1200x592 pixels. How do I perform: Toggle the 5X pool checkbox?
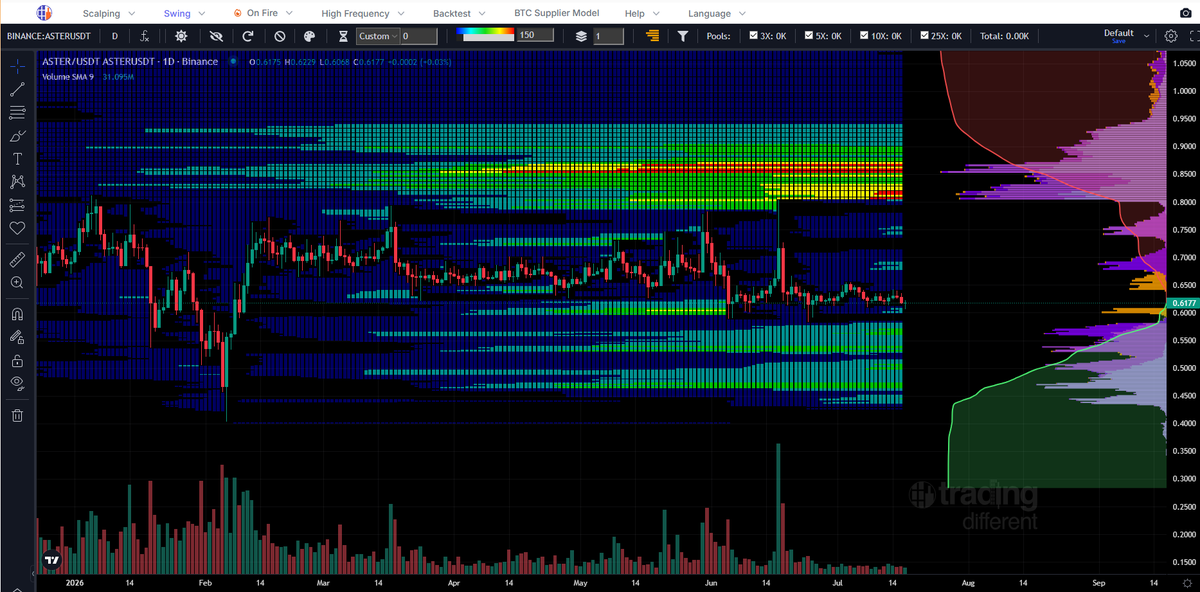[809, 36]
